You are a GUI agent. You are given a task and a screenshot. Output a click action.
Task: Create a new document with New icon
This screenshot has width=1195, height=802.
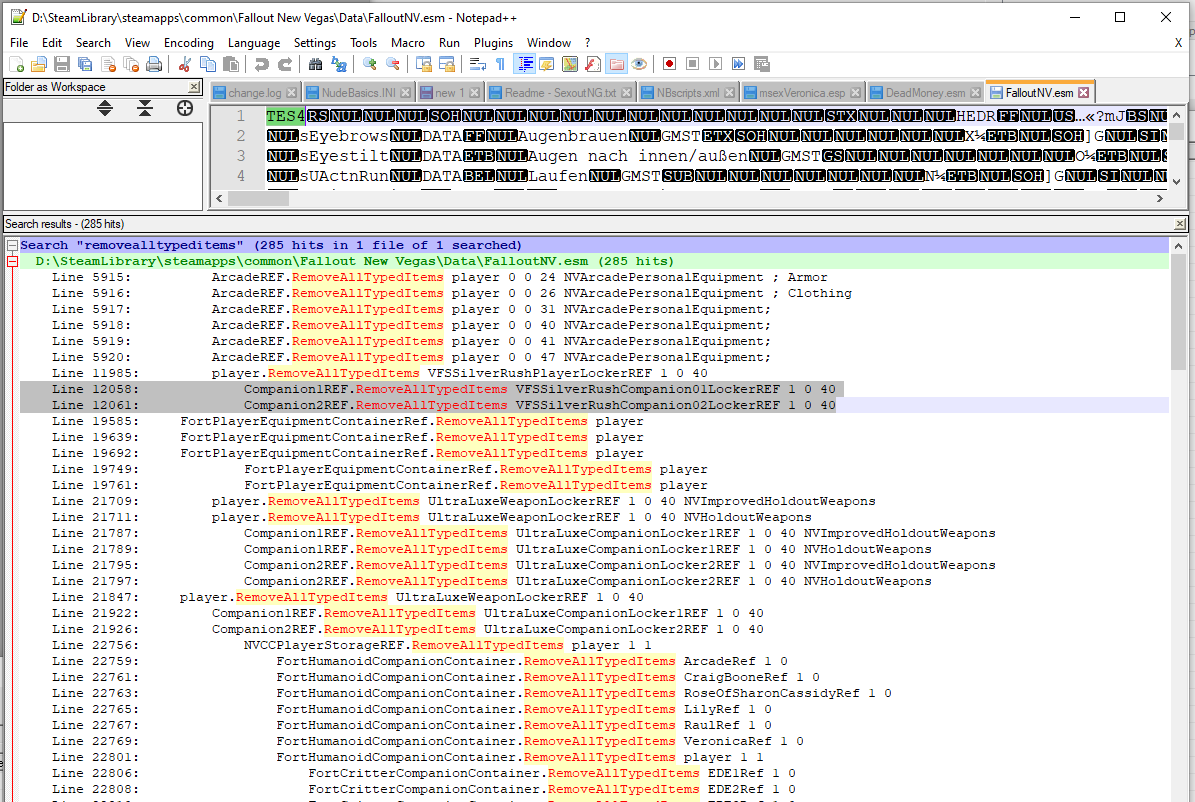(16, 64)
